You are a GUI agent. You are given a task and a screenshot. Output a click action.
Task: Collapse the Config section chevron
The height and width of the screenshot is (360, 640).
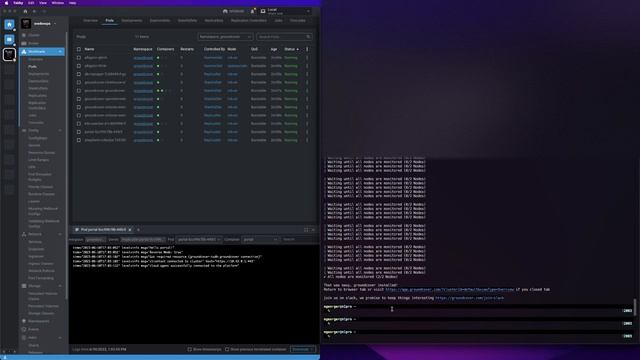60,131
